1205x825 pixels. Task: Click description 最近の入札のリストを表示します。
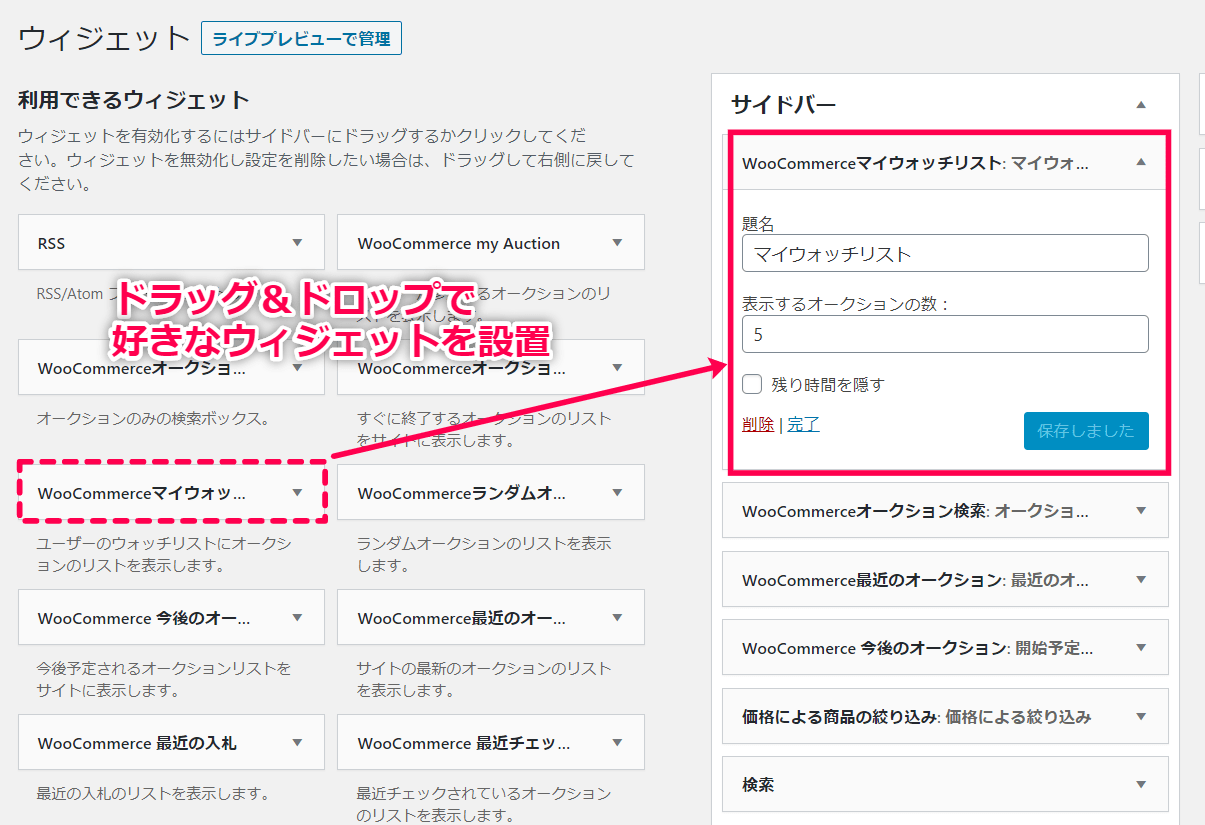click(x=153, y=793)
